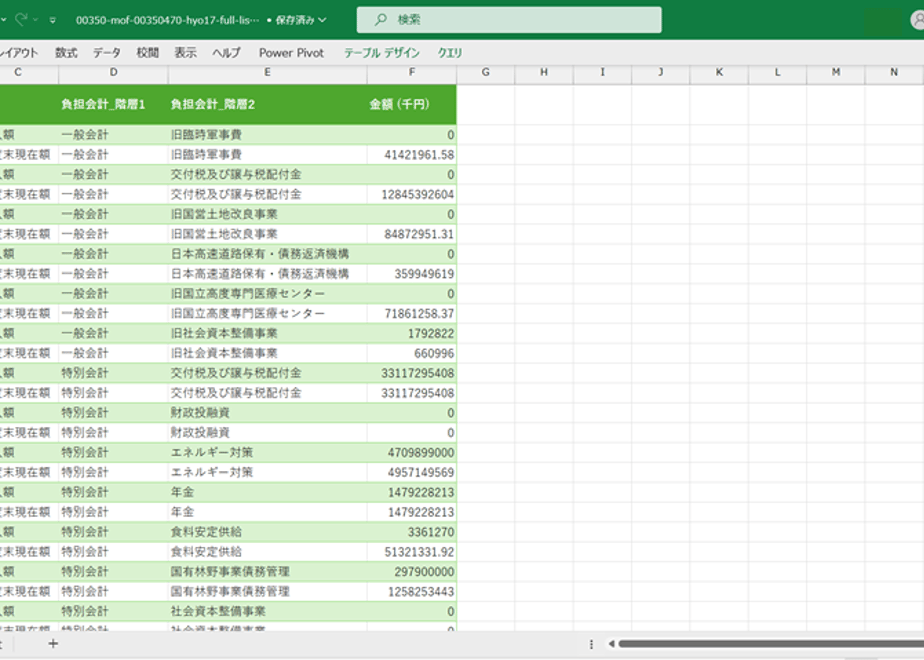Focus the 検索 search field
This screenshot has height=660, width=924.
coord(509,19)
